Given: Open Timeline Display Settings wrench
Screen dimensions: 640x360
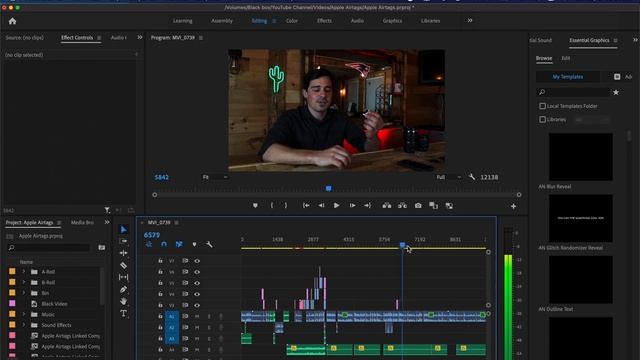Looking at the screenshot, I should click(209, 244).
